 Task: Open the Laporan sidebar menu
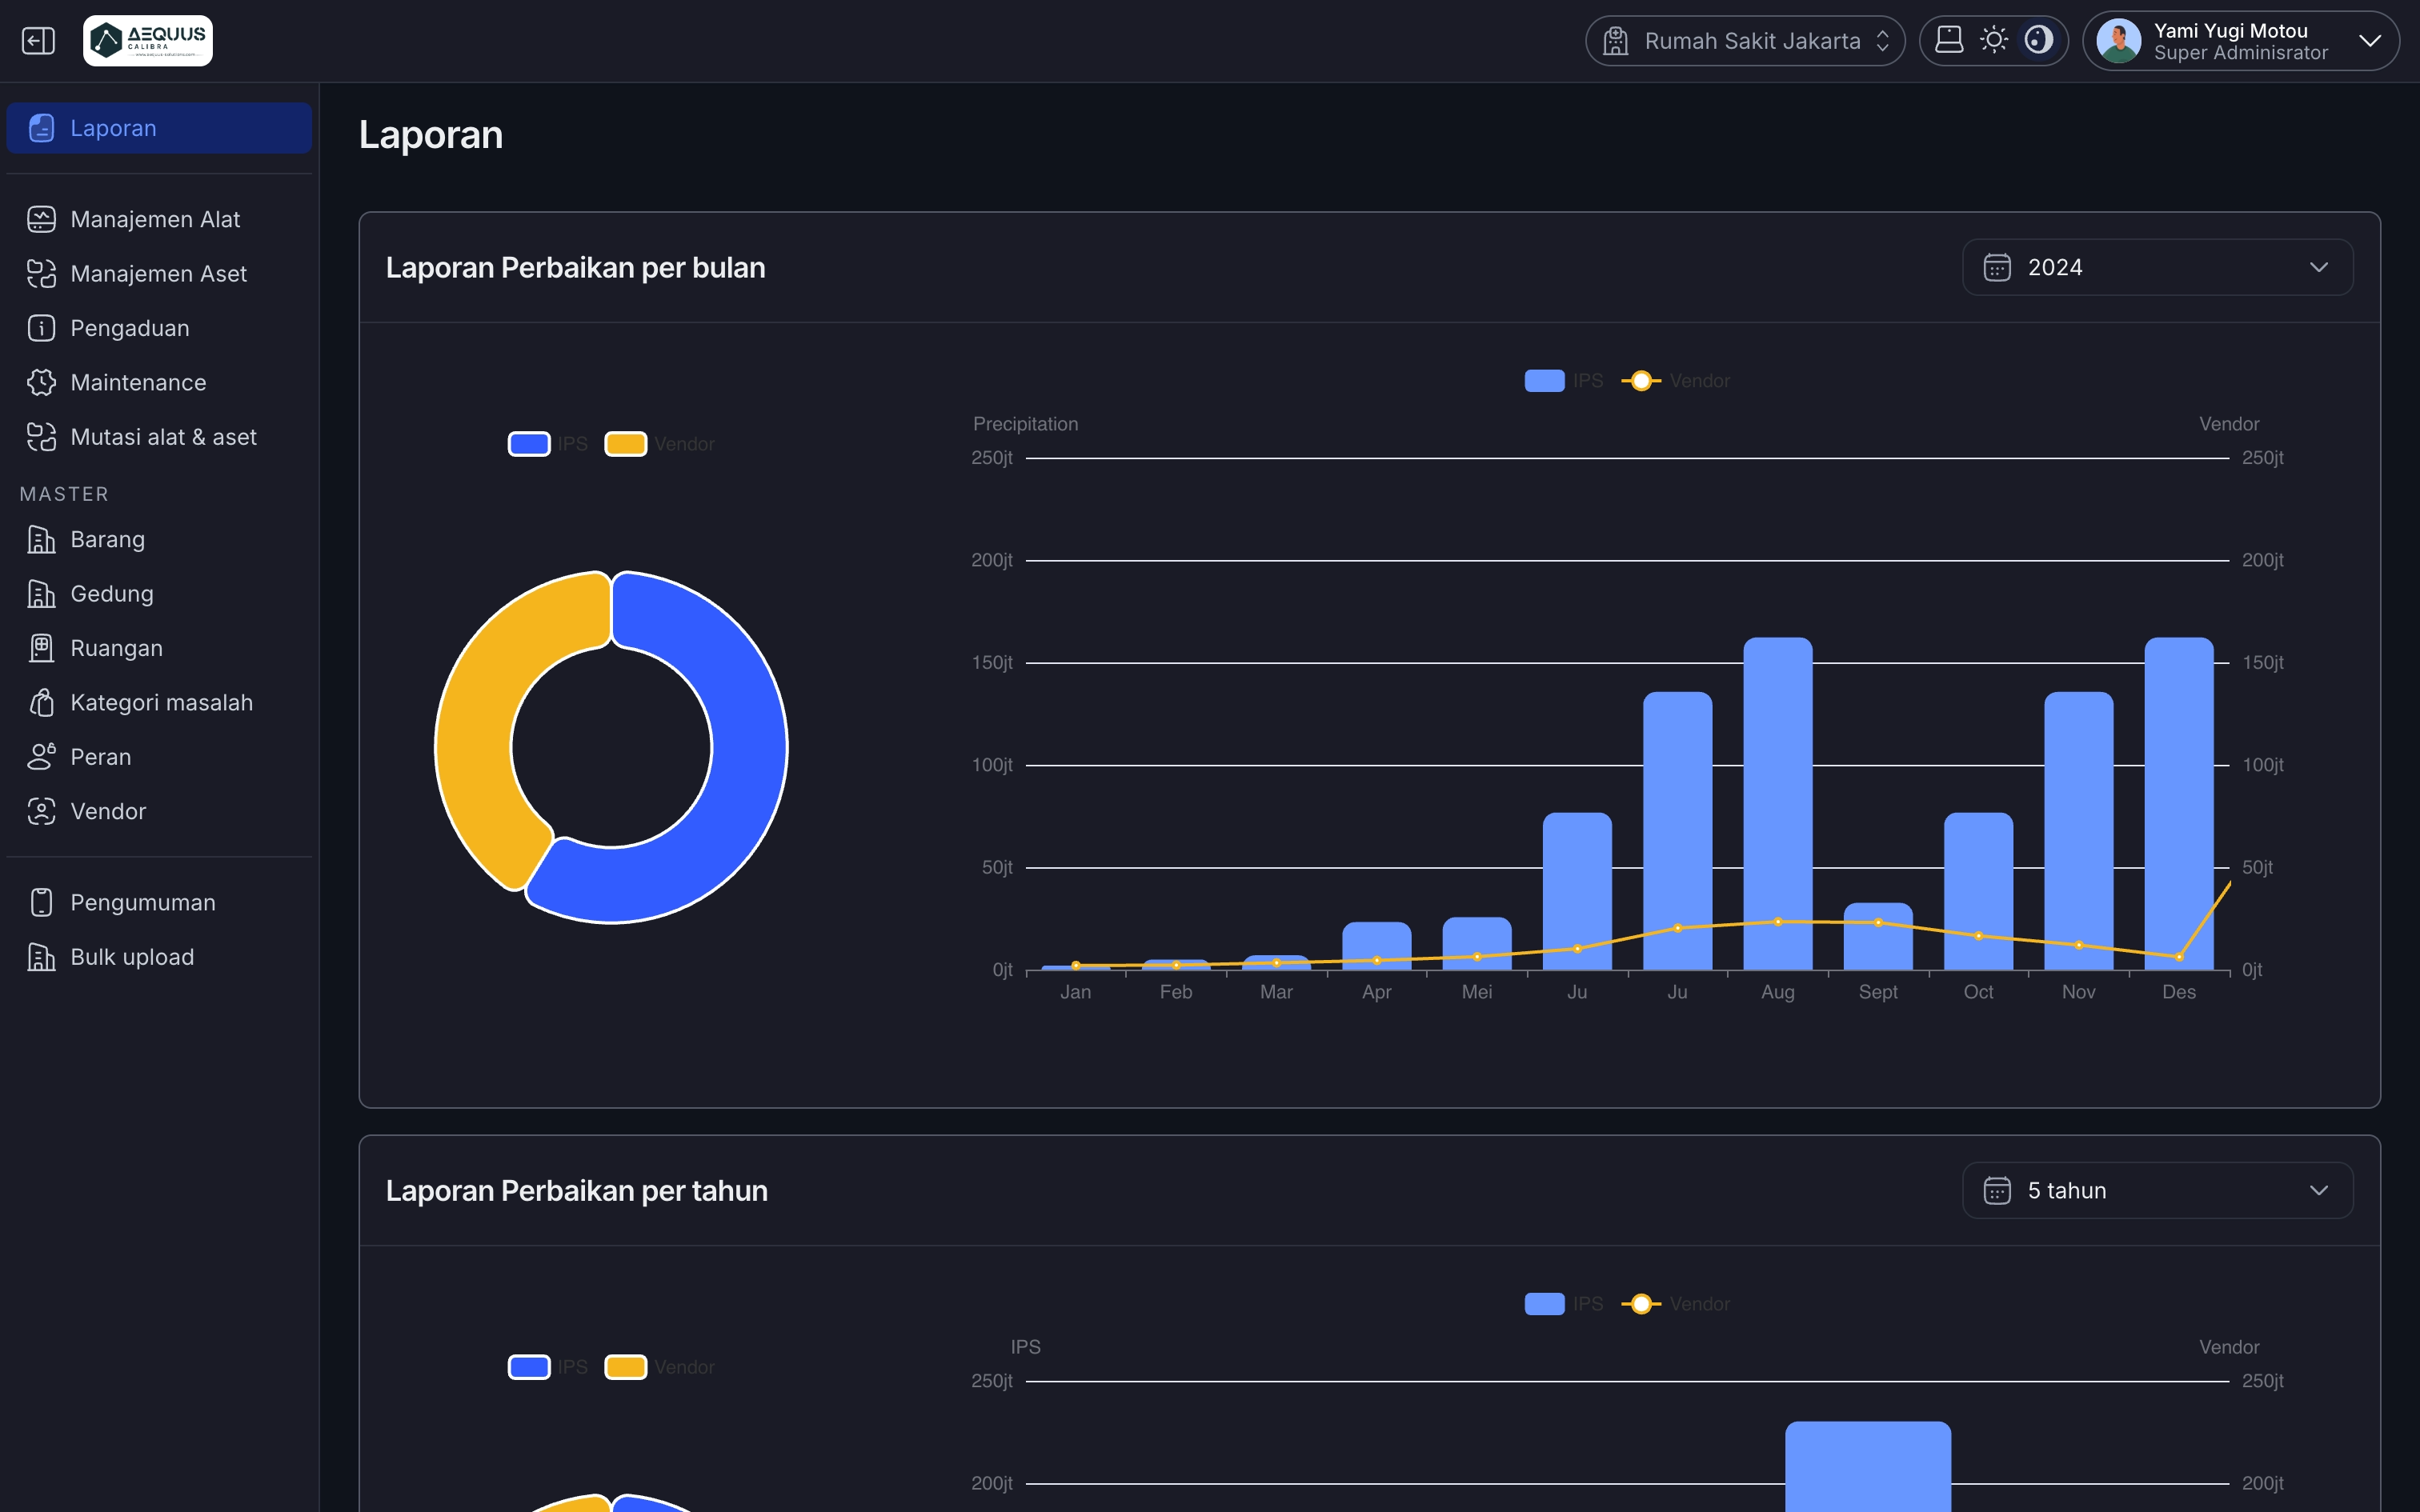[159, 128]
